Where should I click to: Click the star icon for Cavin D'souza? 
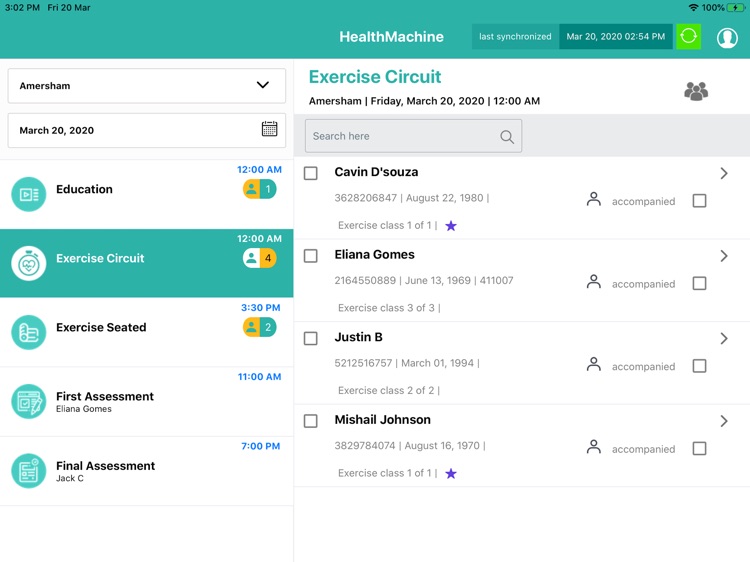[451, 226]
